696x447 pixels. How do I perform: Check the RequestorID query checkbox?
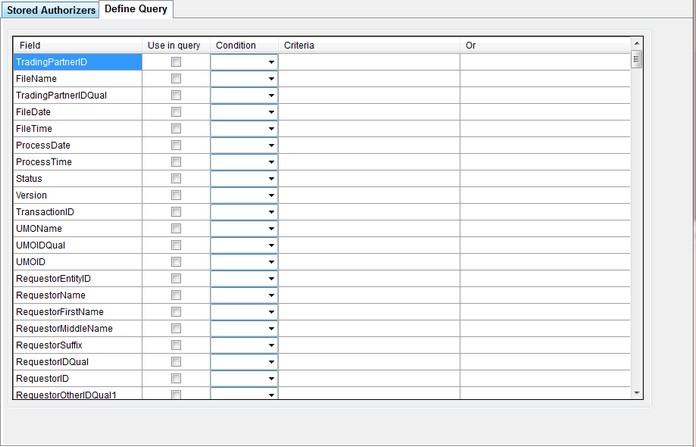[176, 379]
